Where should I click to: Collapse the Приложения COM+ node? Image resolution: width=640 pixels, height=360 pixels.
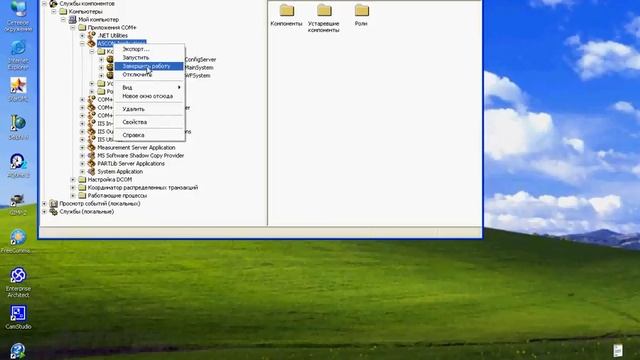(73, 28)
